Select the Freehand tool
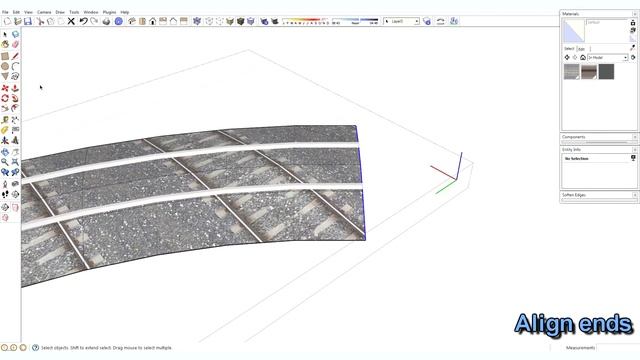640x360 pixels. coord(15,76)
